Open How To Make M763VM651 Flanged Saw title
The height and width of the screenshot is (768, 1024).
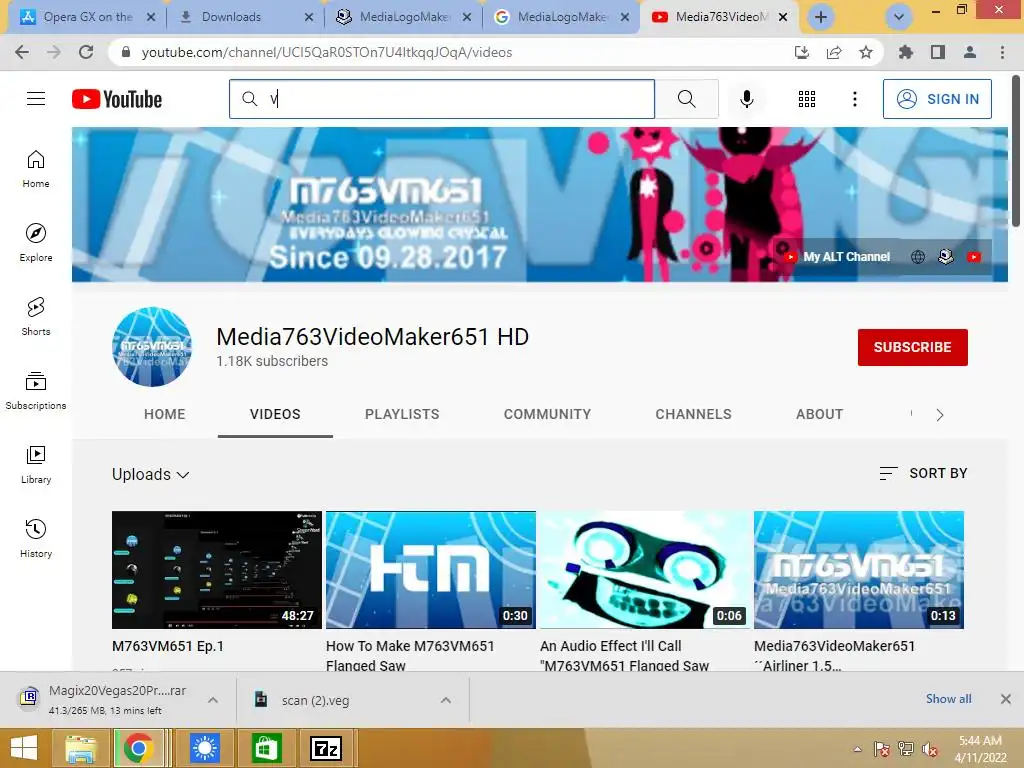point(410,655)
